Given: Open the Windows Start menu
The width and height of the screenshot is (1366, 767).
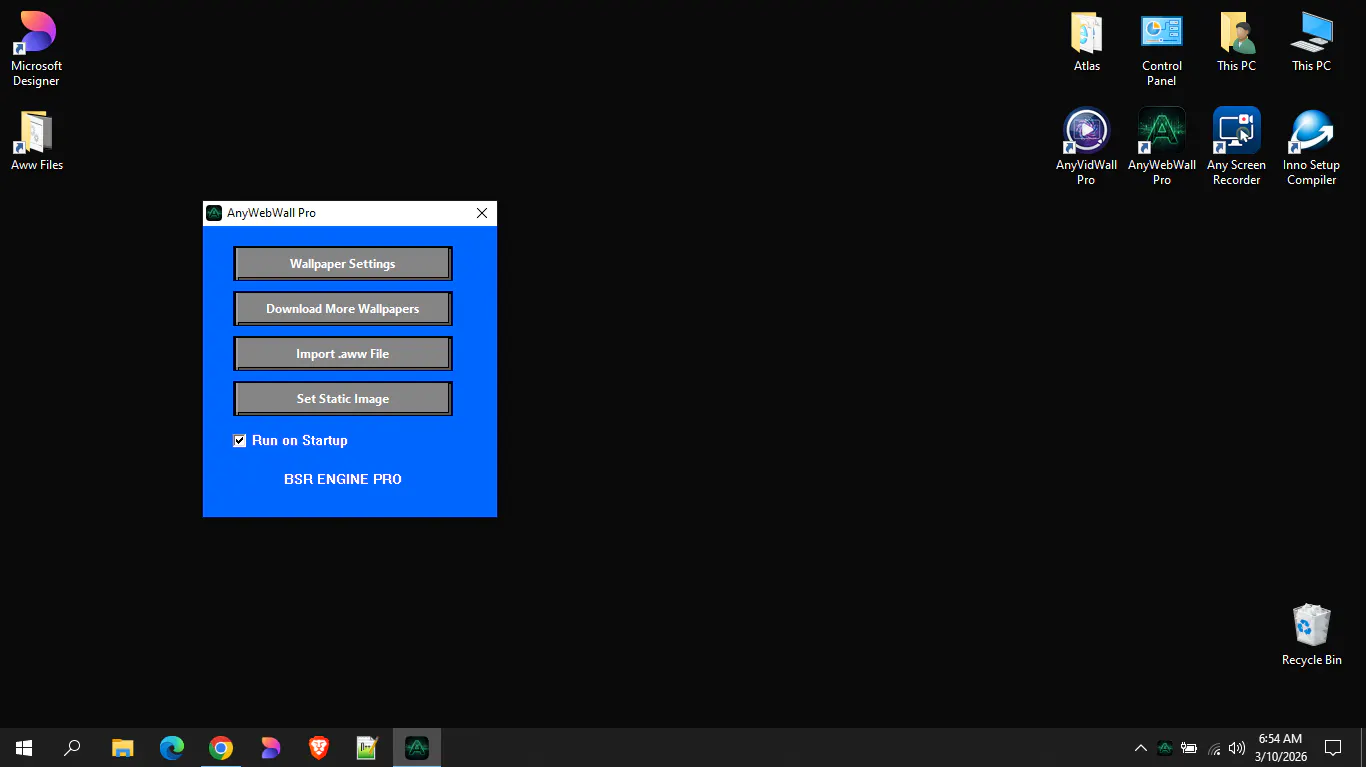Looking at the screenshot, I should click(x=24, y=748).
